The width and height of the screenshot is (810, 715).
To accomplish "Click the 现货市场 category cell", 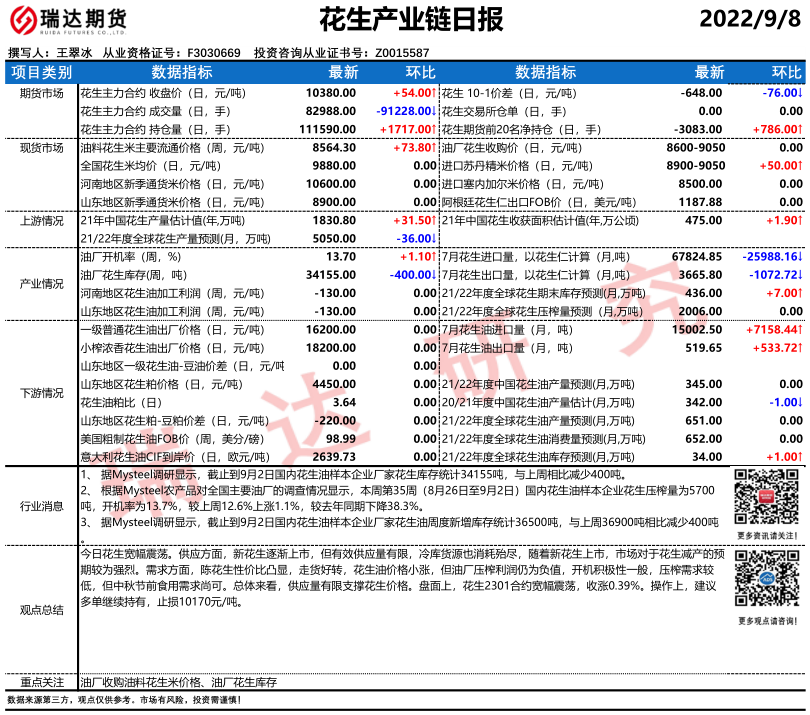I will 41,147.
